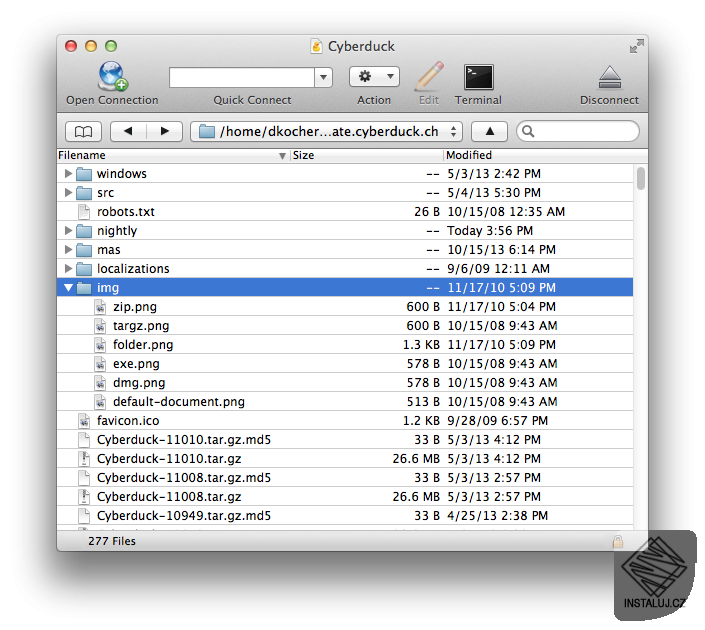Select the file Cyberduck-11010.tar.gz.md5
Screen dimensions: 705x630
click(x=184, y=440)
